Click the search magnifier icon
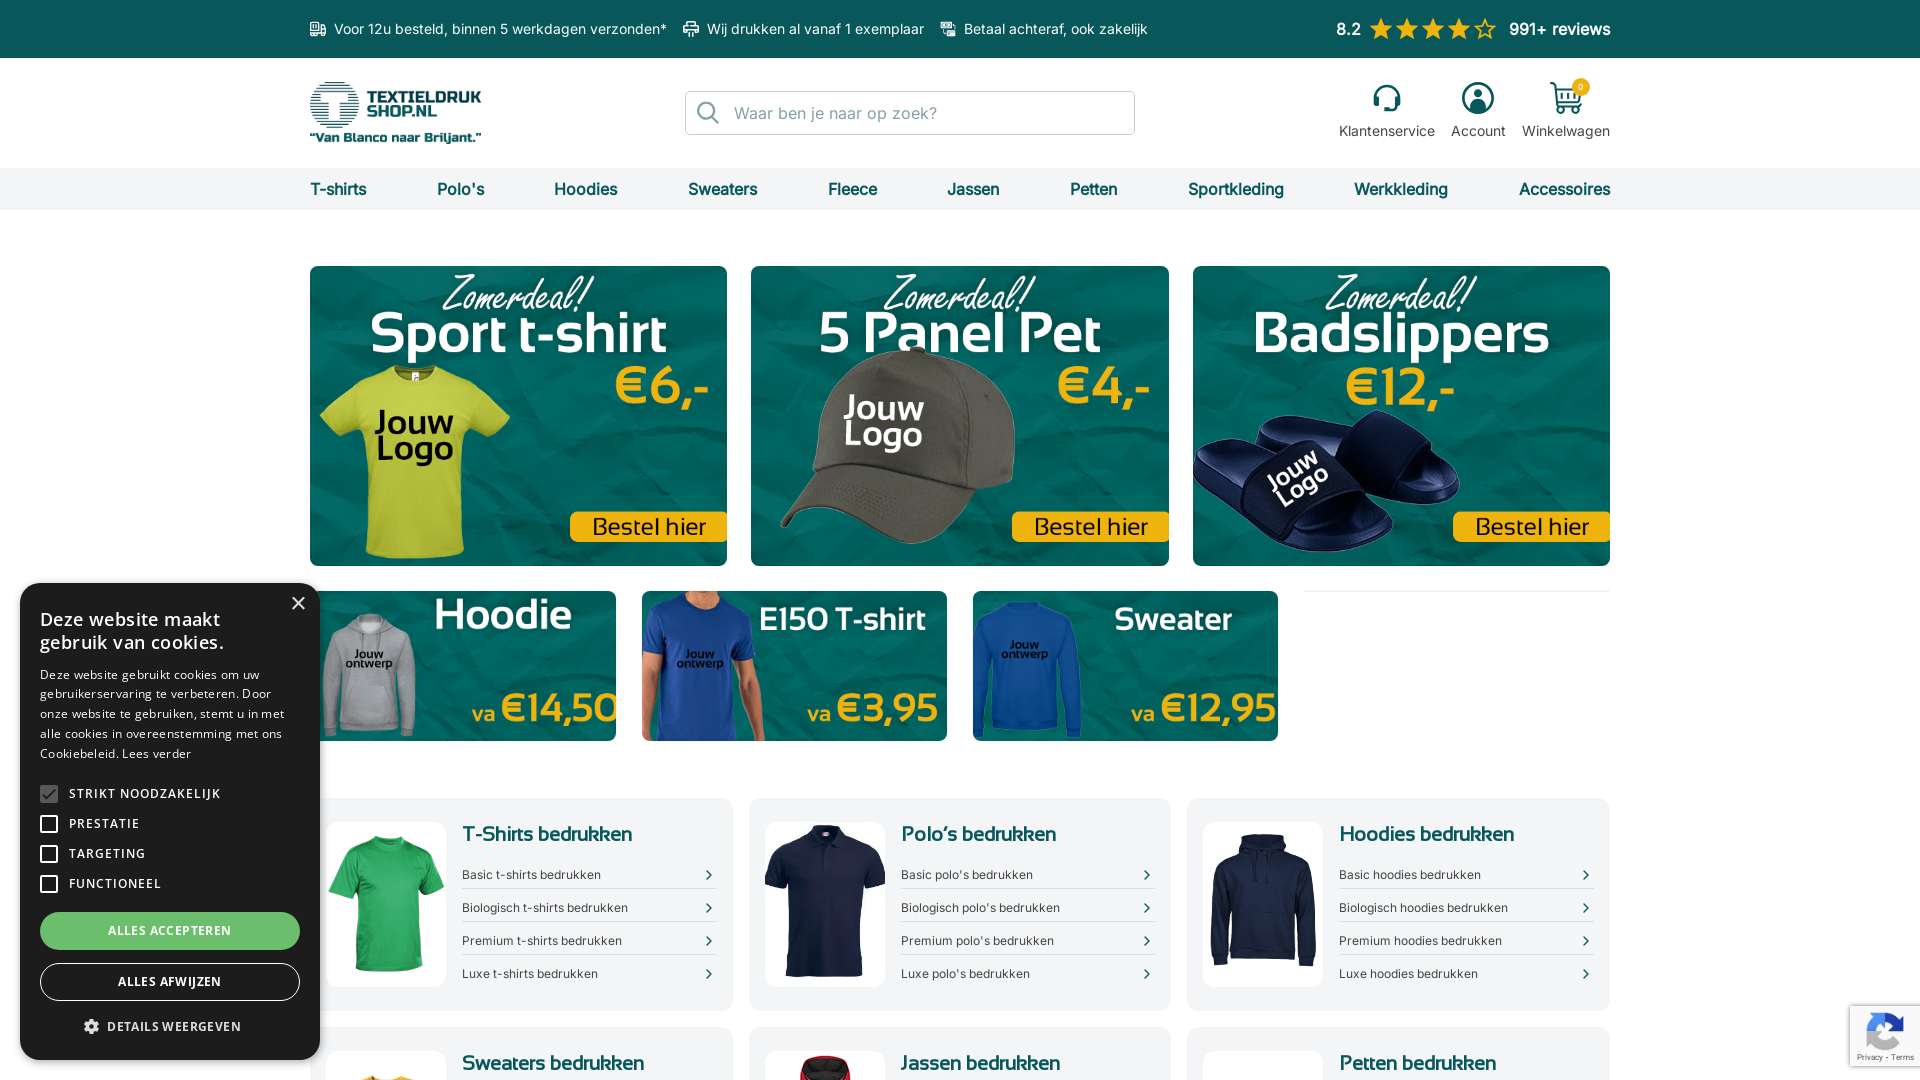Image resolution: width=1920 pixels, height=1080 pixels. point(708,113)
